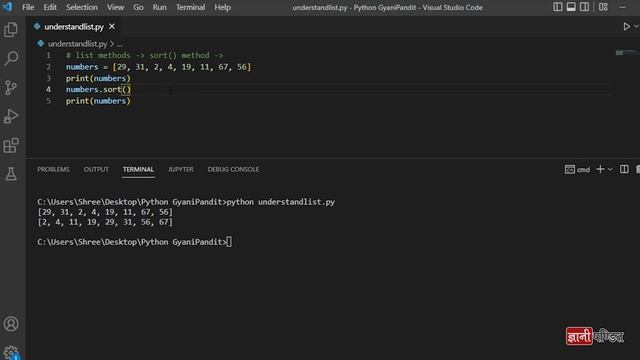Click understandlist.py in breadcrumb
This screenshot has height=360, width=640.
(x=77, y=44)
